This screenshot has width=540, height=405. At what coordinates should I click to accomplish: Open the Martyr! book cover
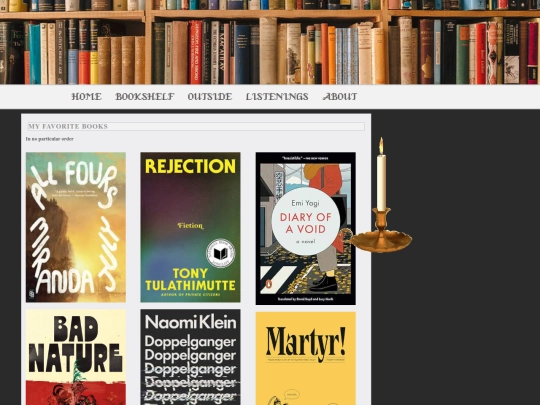305,358
